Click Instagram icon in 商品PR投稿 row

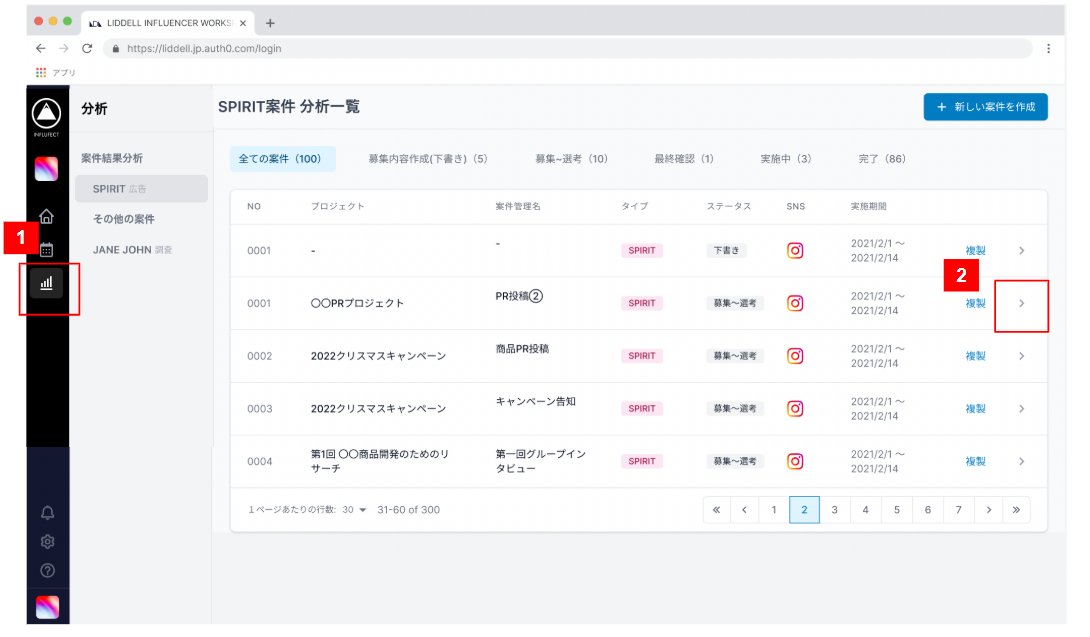[795, 356]
